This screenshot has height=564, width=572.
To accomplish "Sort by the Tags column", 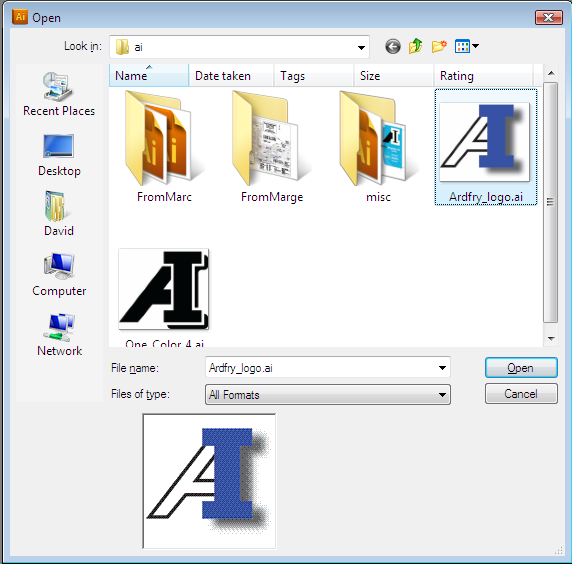I will click(313, 76).
